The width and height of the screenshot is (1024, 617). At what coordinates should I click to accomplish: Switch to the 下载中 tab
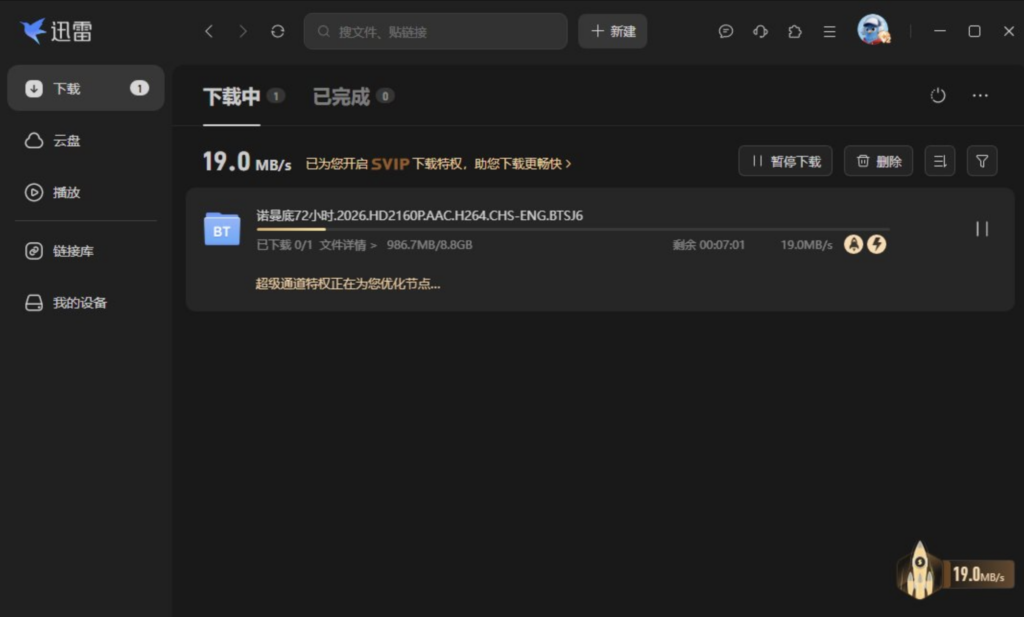(x=232, y=97)
